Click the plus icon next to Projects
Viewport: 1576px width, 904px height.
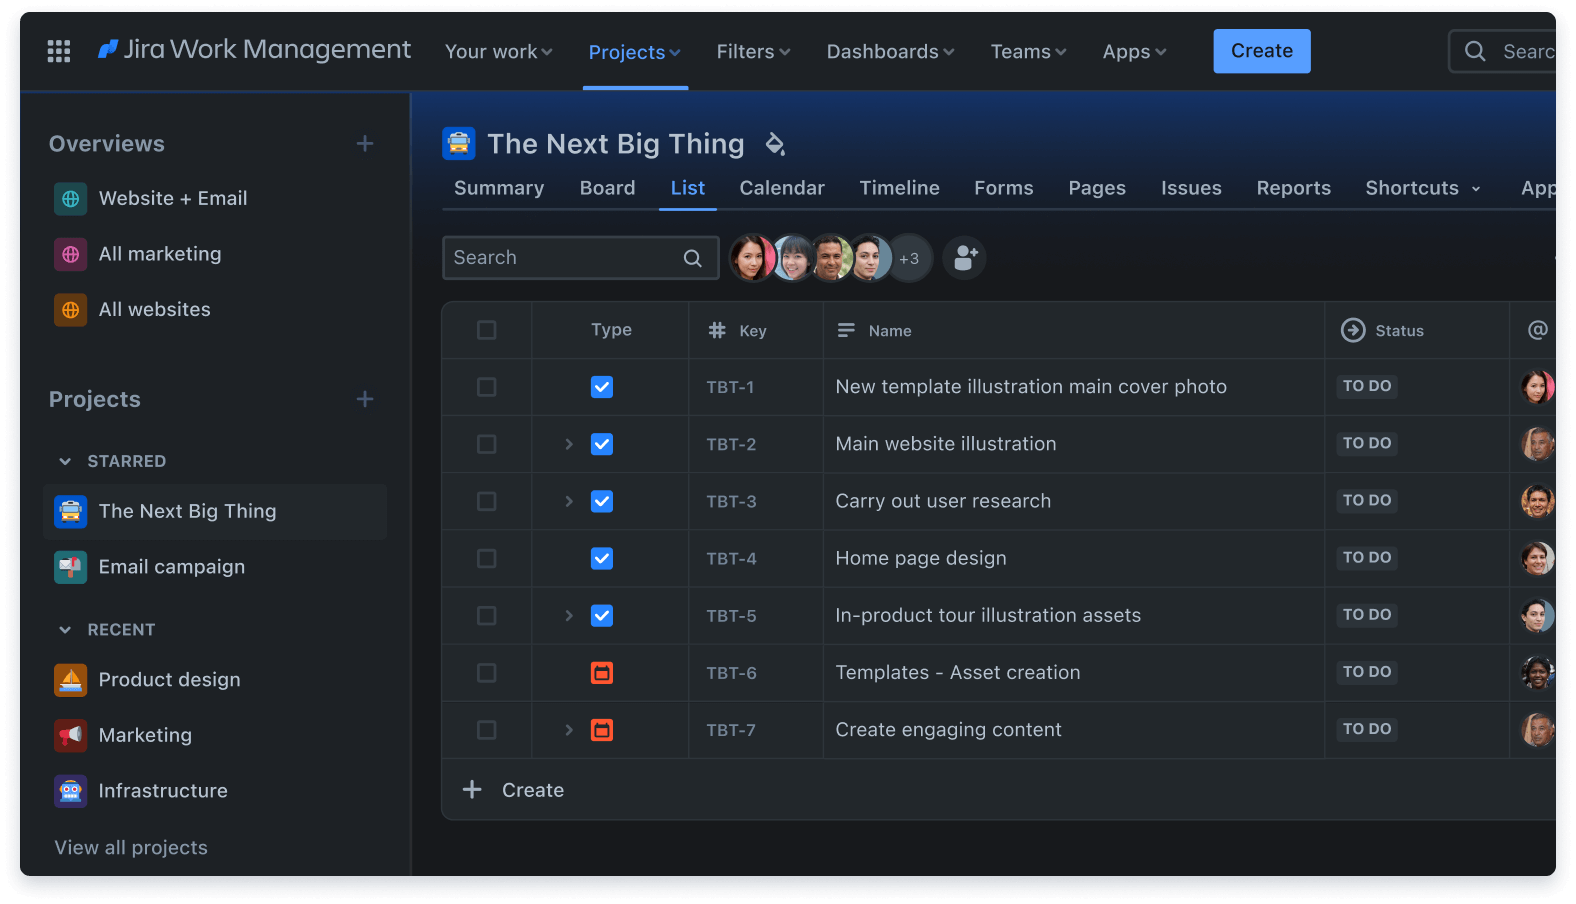(365, 400)
